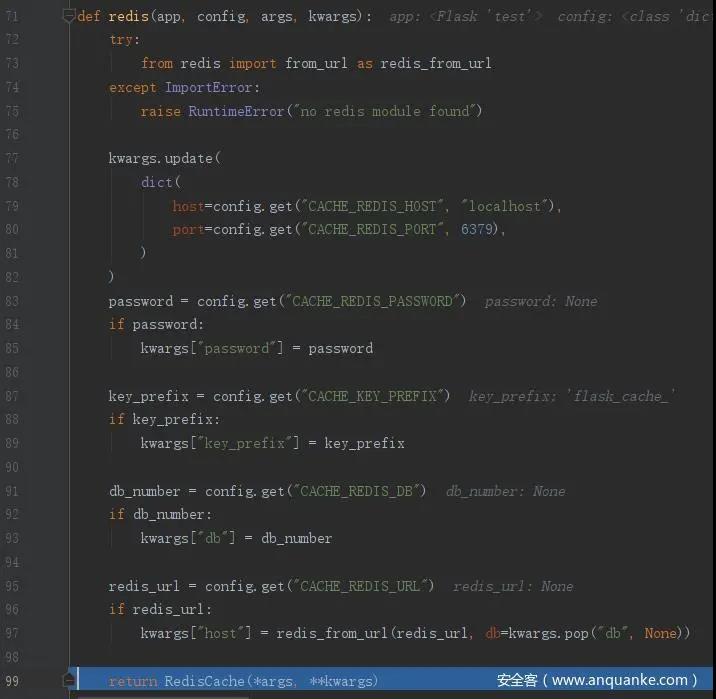Image resolution: width=716 pixels, height=699 pixels.
Task: Click the 'try:' keyword on line 72
Action: tap(124, 40)
